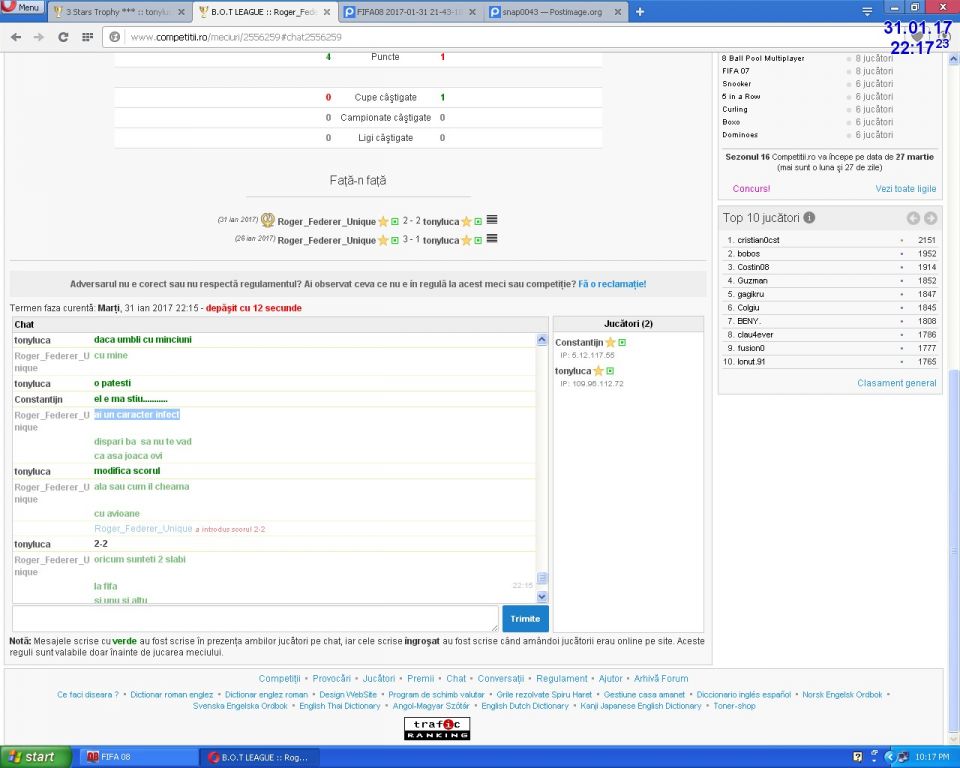Click the browser reload button

click(63, 36)
